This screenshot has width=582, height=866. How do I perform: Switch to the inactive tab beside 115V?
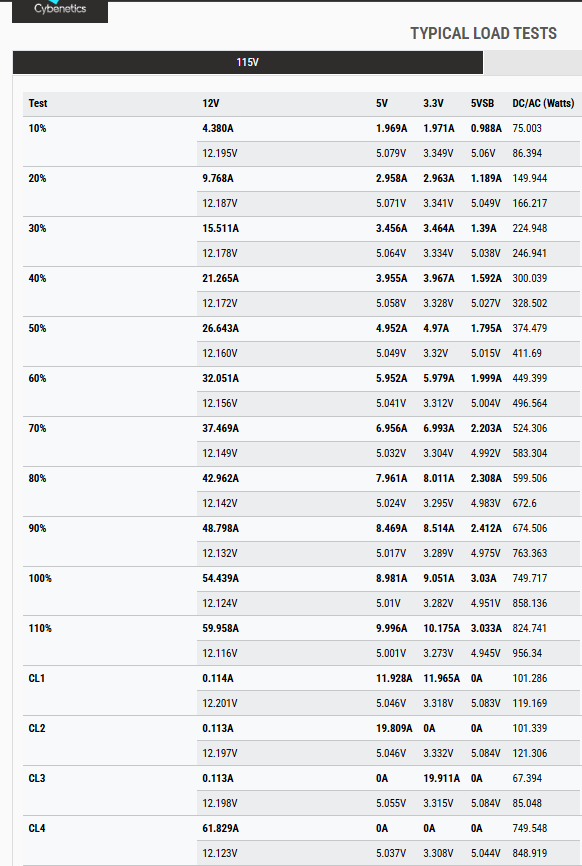coord(532,62)
